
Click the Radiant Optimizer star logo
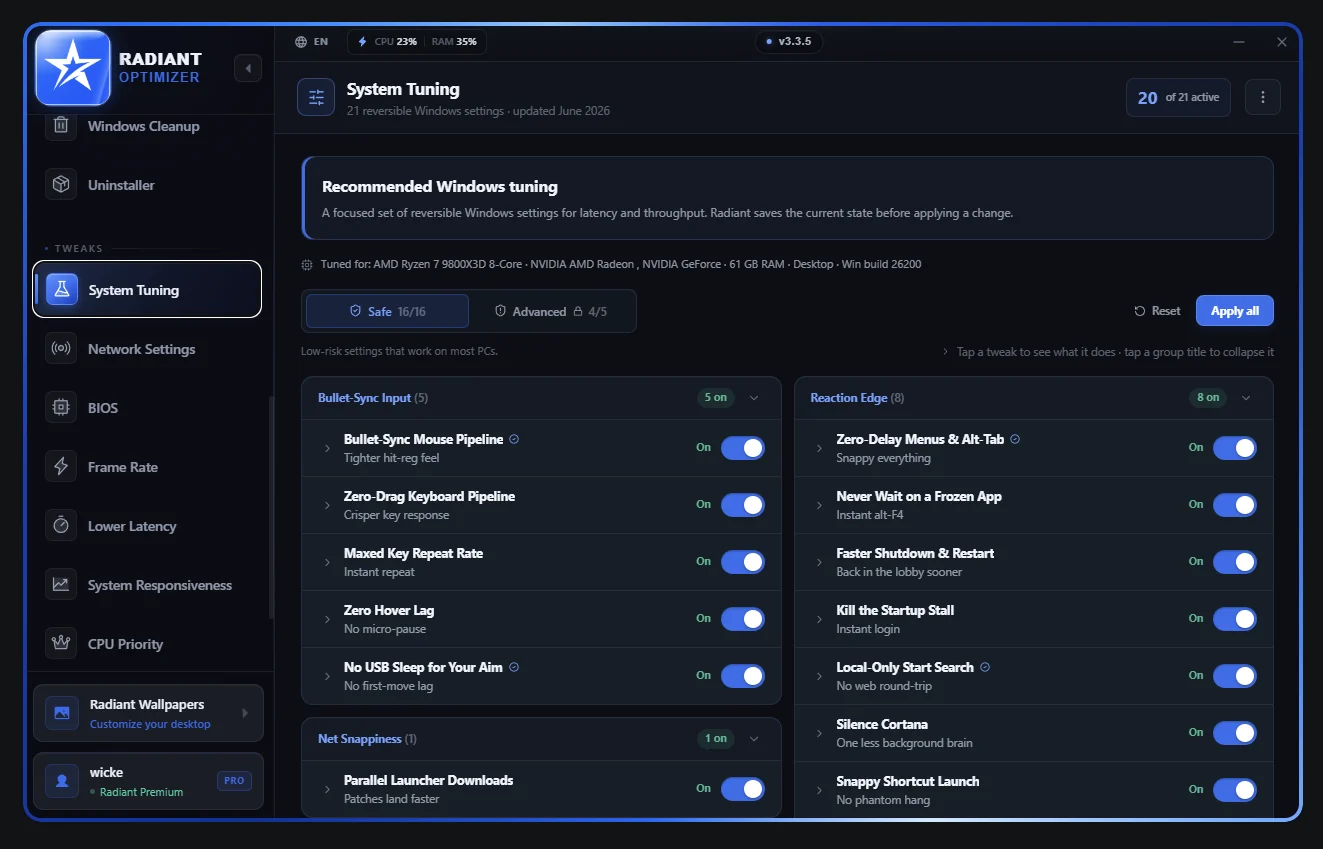click(x=73, y=68)
